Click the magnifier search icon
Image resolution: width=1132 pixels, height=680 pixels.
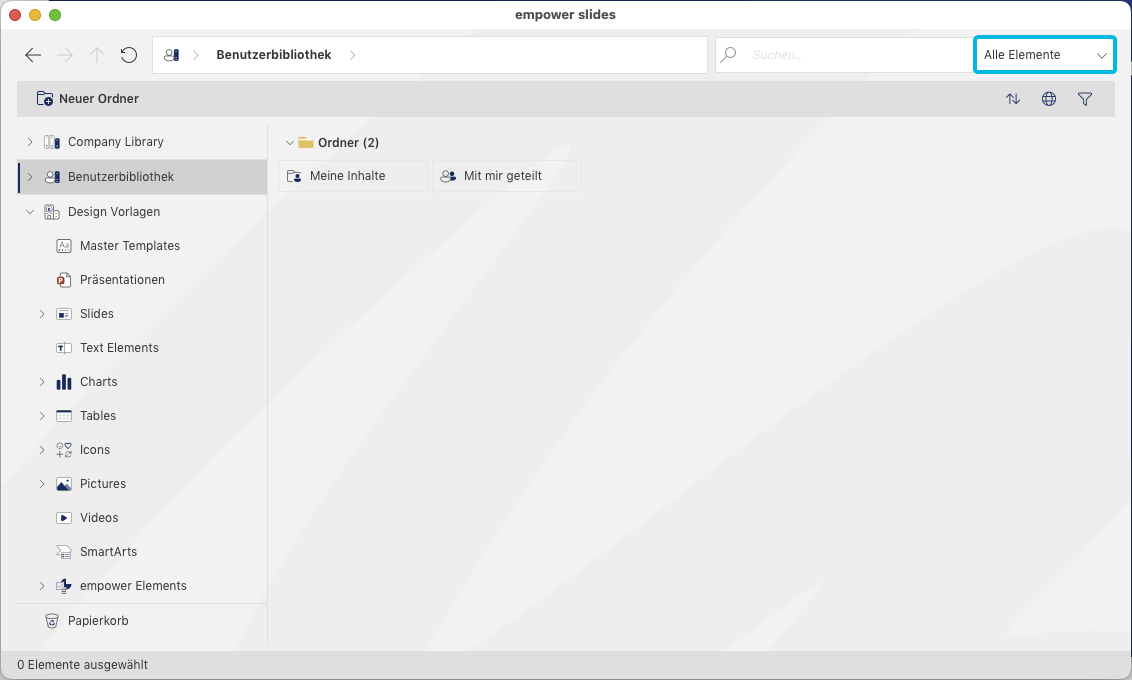[x=728, y=55]
